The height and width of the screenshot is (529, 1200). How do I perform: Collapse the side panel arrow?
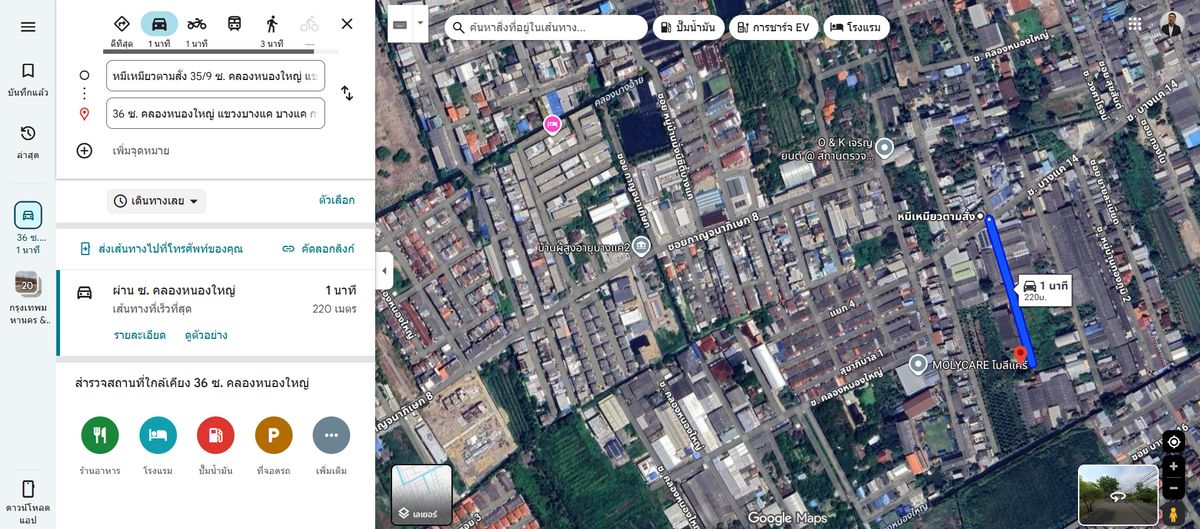coord(382,271)
